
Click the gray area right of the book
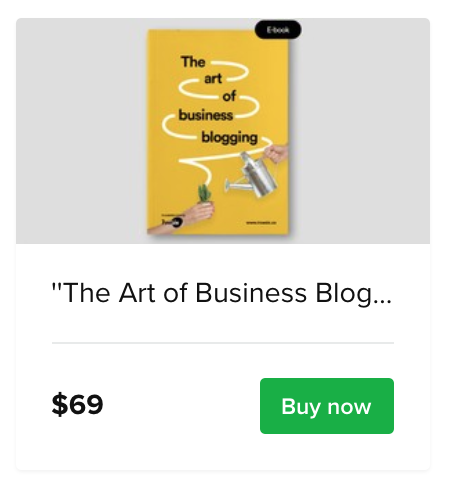click(x=360, y=131)
